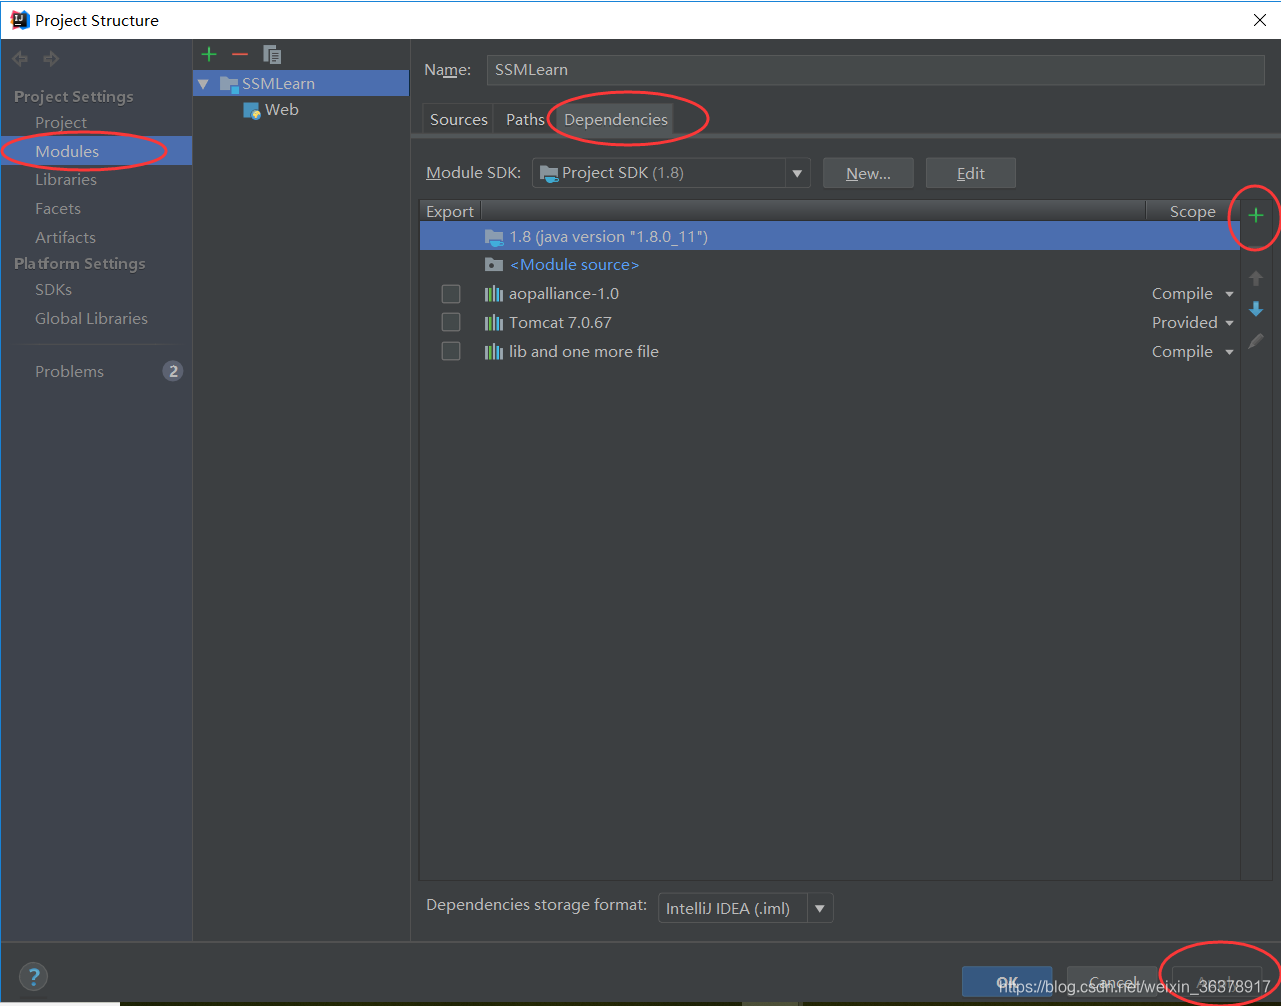Click the edit dependency pencil icon

(1256, 341)
